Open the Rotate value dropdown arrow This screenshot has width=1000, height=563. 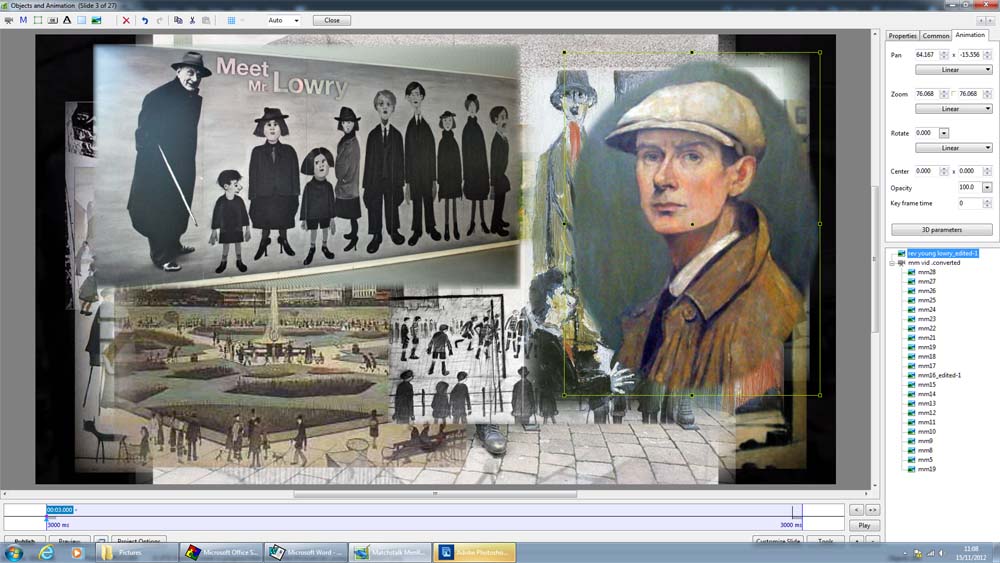(x=944, y=133)
